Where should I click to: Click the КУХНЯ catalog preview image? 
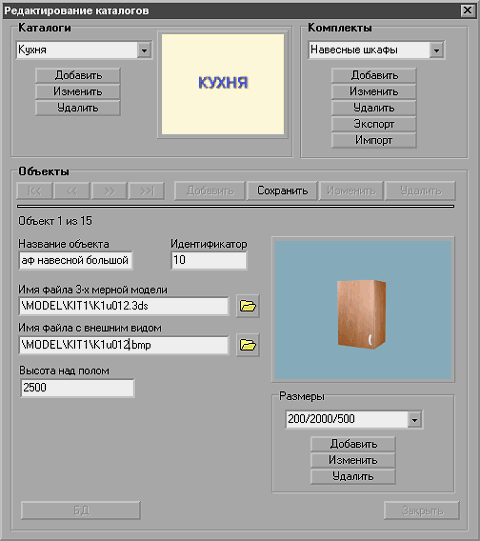(223, 84)
